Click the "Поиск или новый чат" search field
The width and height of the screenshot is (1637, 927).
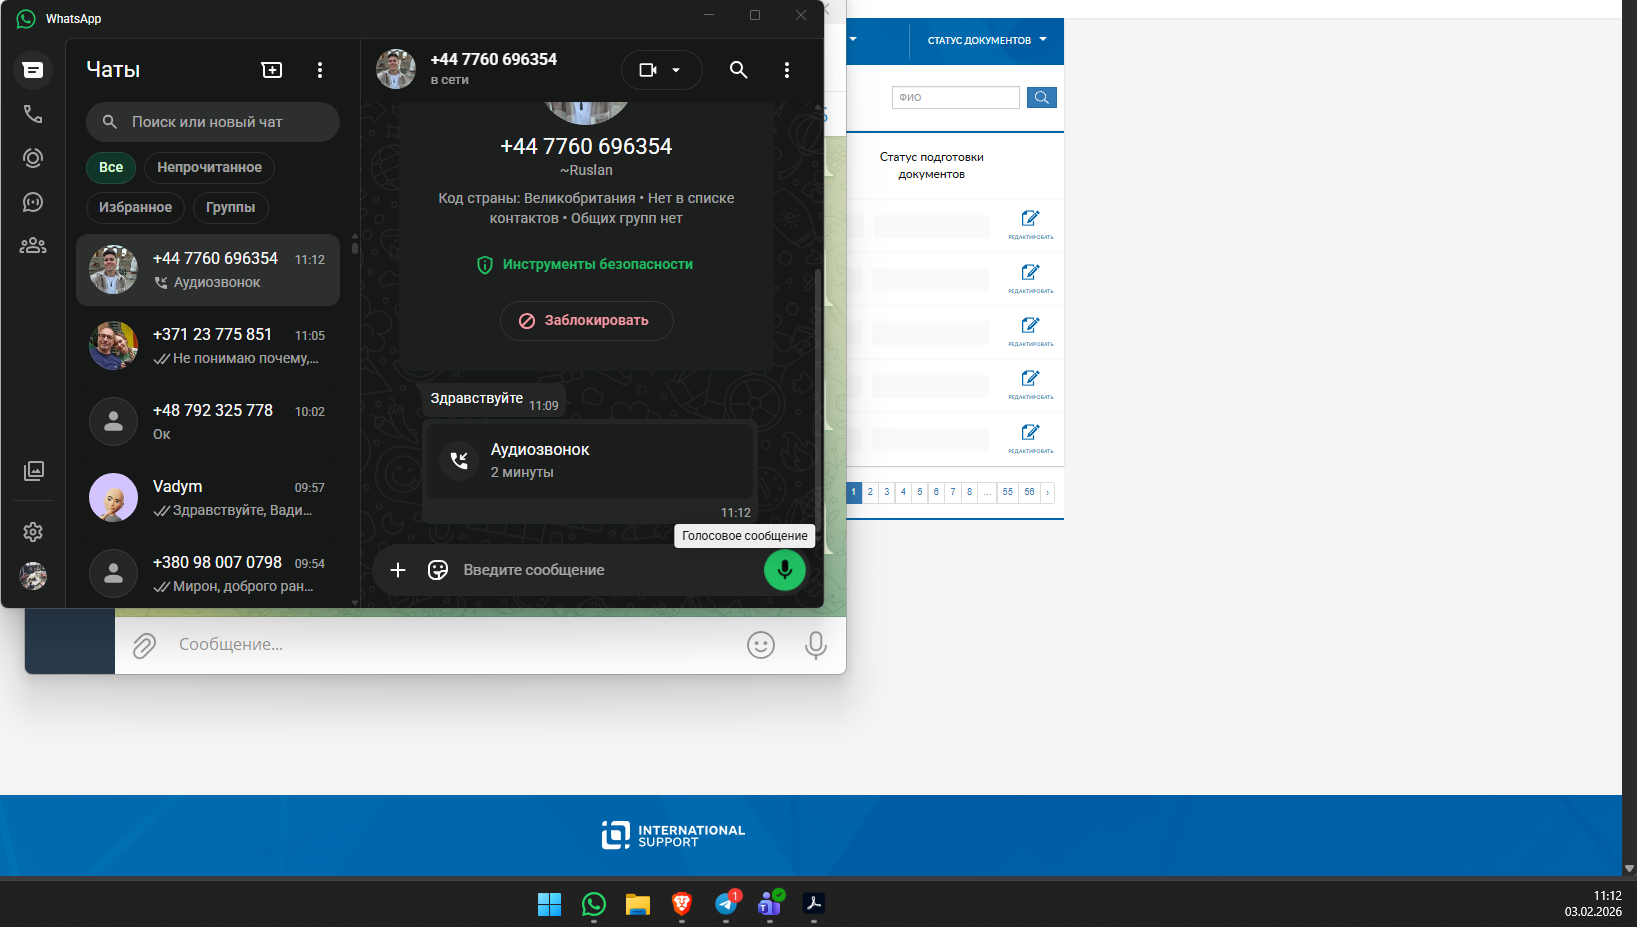coord(213,122)
